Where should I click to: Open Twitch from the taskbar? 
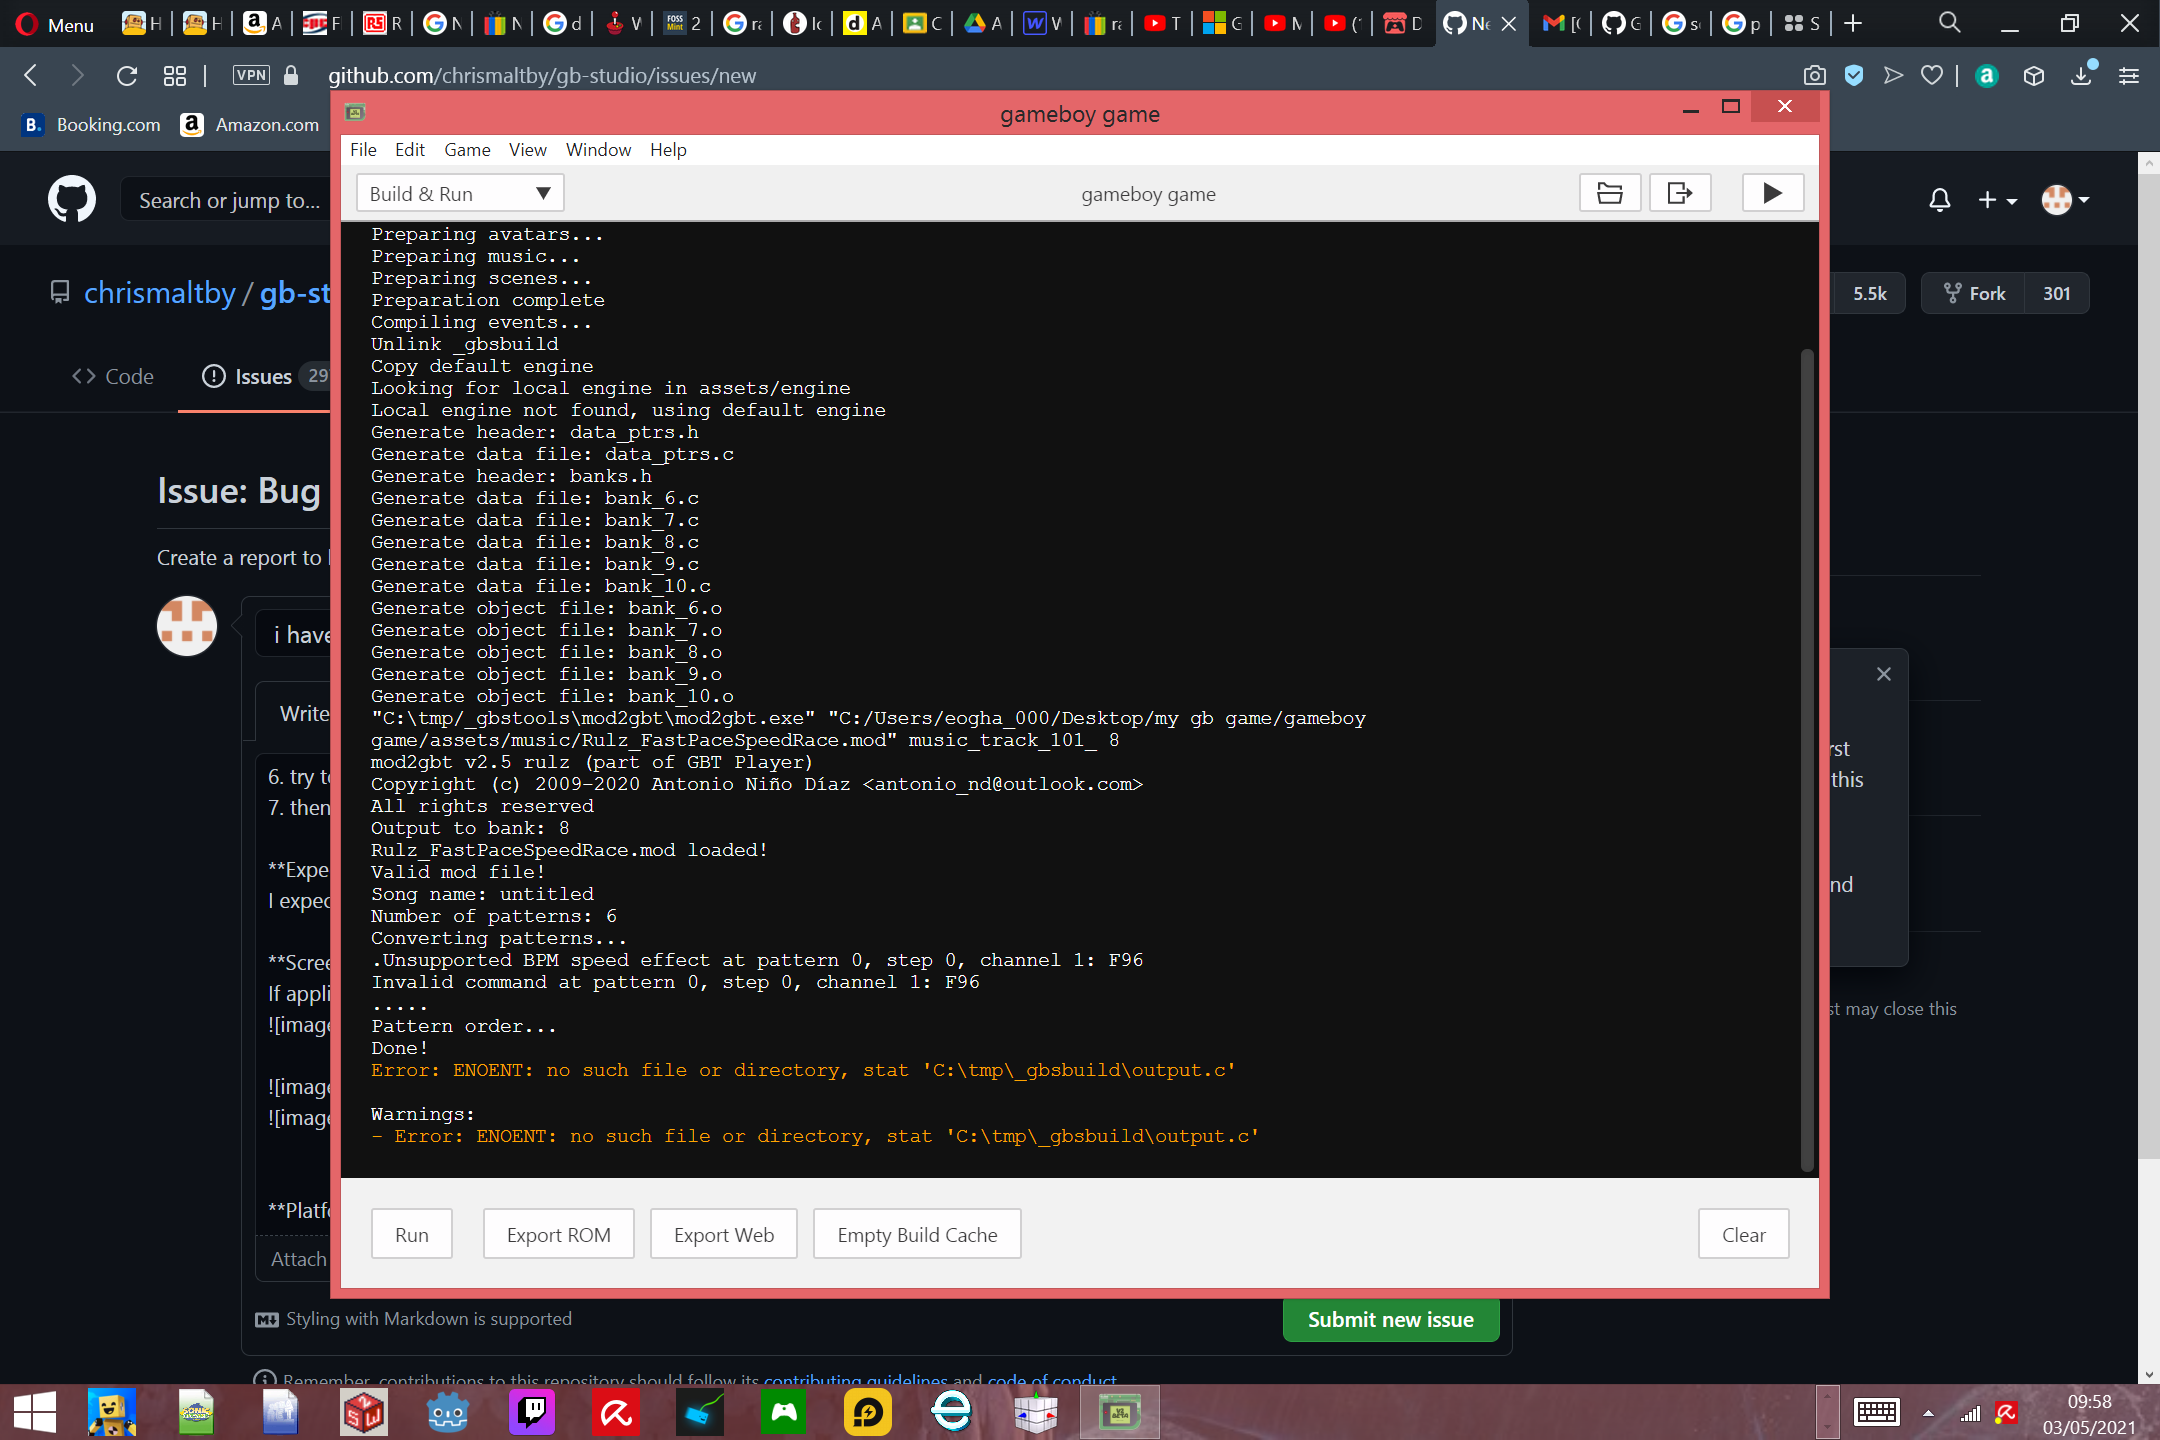532,1412
